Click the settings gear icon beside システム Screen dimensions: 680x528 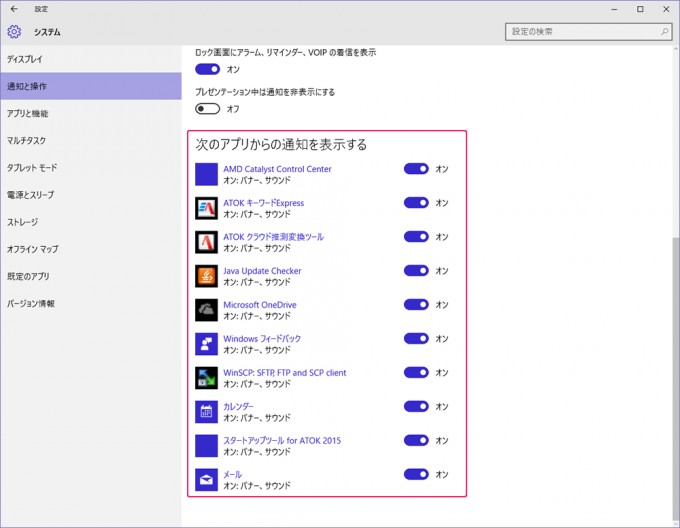14,32
